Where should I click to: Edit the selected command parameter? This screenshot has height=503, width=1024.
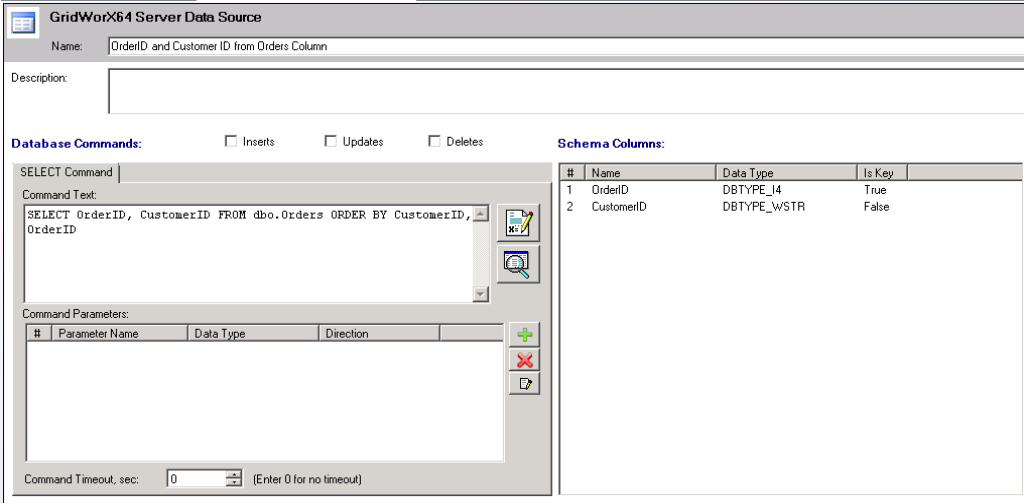[x=524, y=384]
